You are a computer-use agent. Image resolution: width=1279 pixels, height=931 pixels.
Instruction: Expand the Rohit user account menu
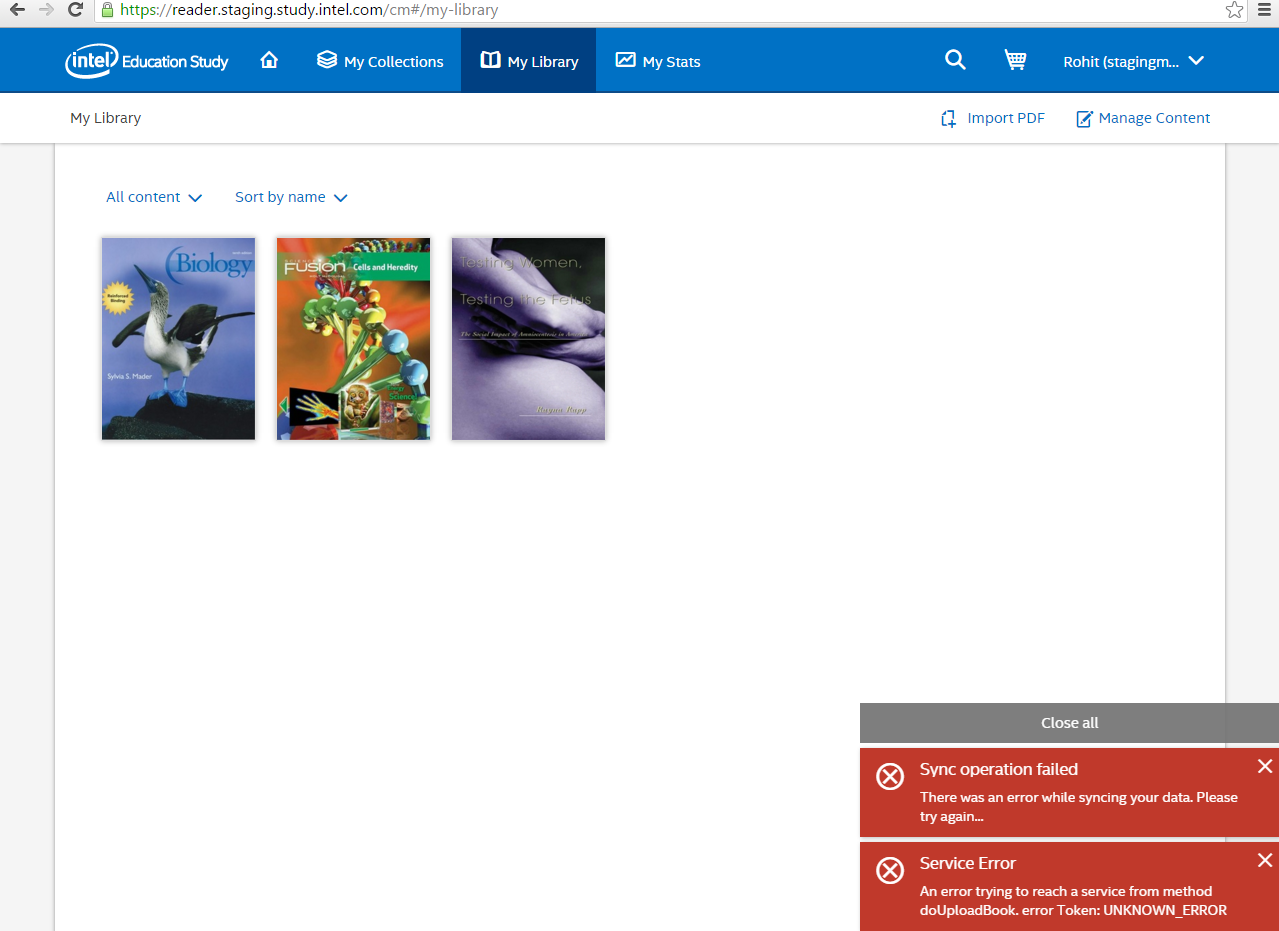pyautogui.click(x=1133, y=61)
